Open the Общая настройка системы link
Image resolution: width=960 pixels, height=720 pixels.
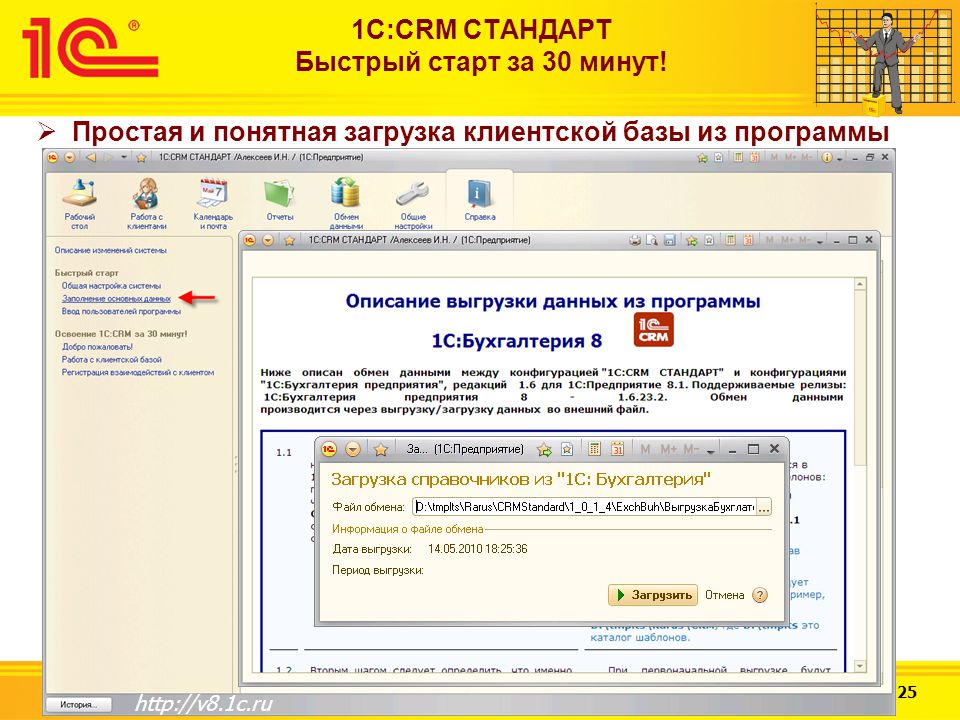[x=111, y=285]
